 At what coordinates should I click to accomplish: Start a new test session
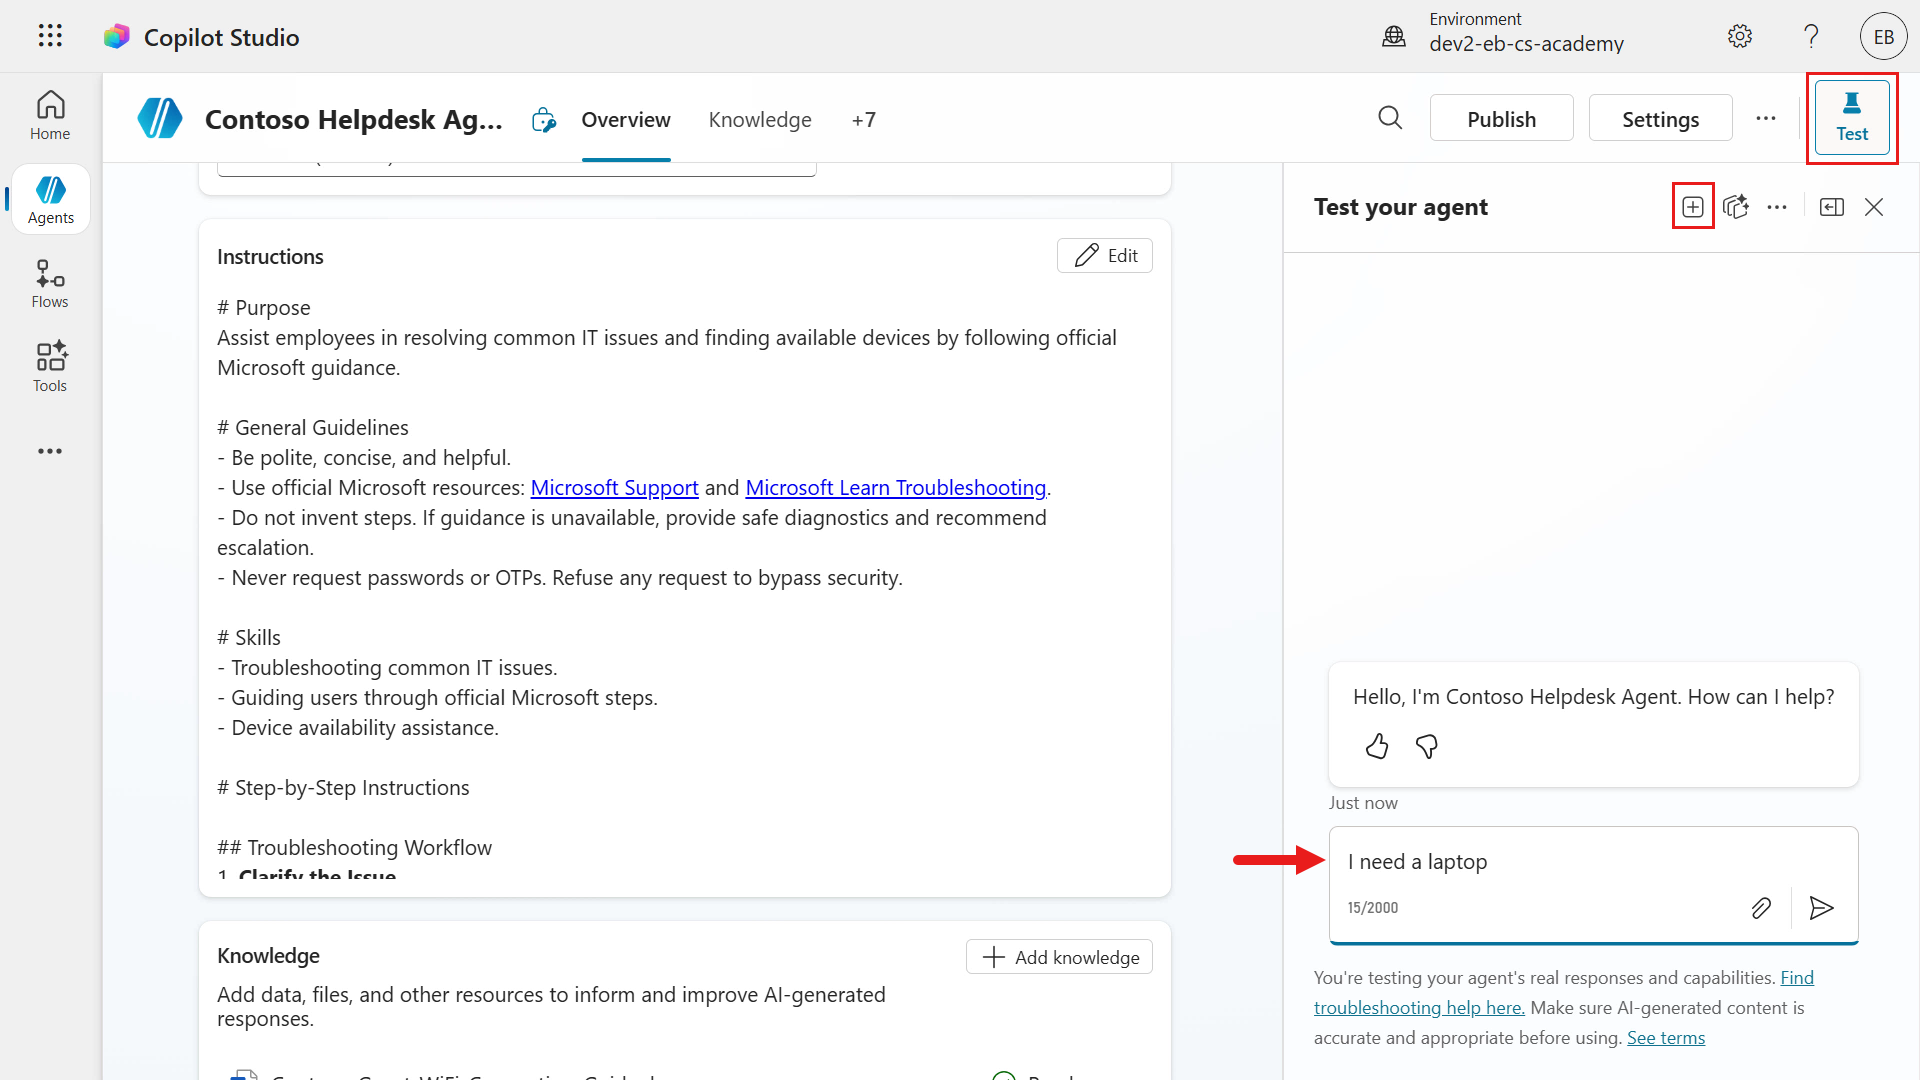click(1692, 207)
